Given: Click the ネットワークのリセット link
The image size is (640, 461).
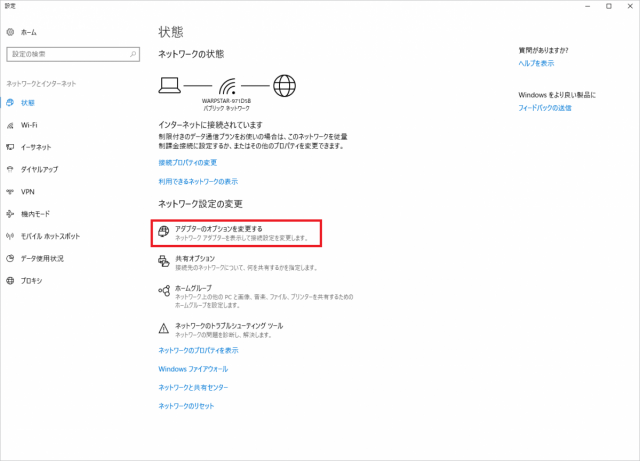Looking at the screenshot, I should tap(186, 406).
